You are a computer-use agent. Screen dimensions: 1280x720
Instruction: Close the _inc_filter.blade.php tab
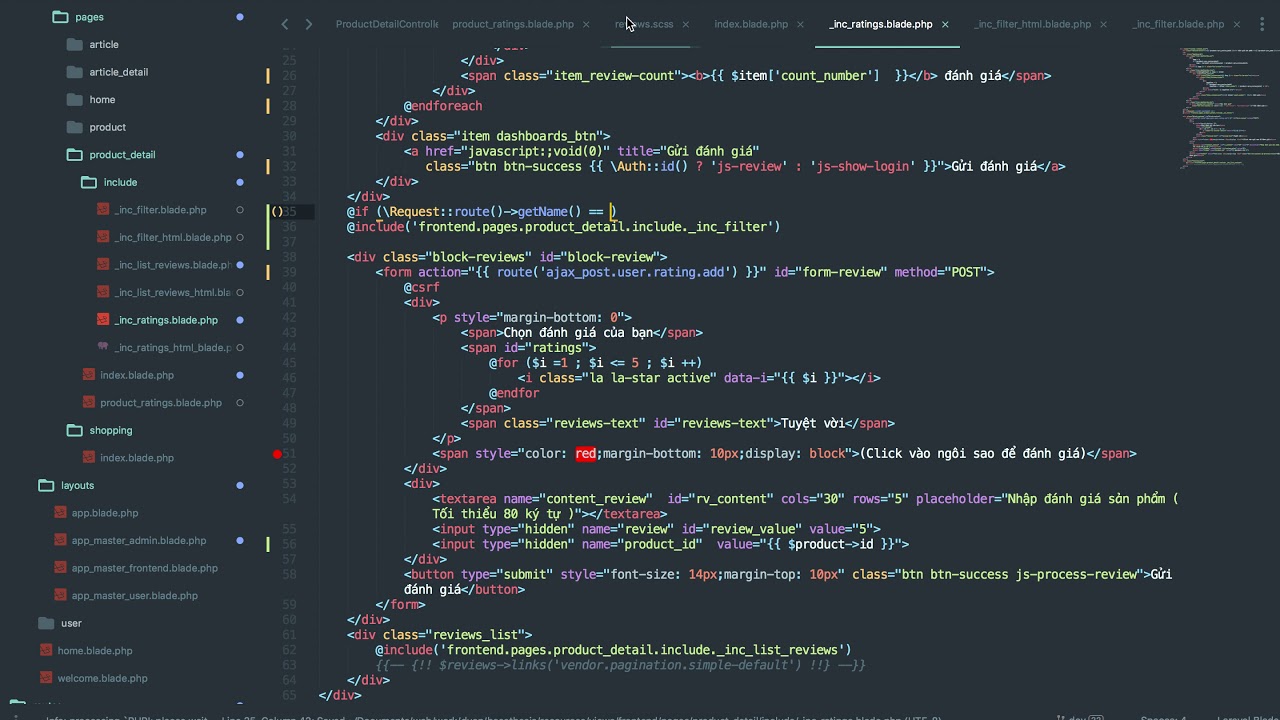(1236, 24)
